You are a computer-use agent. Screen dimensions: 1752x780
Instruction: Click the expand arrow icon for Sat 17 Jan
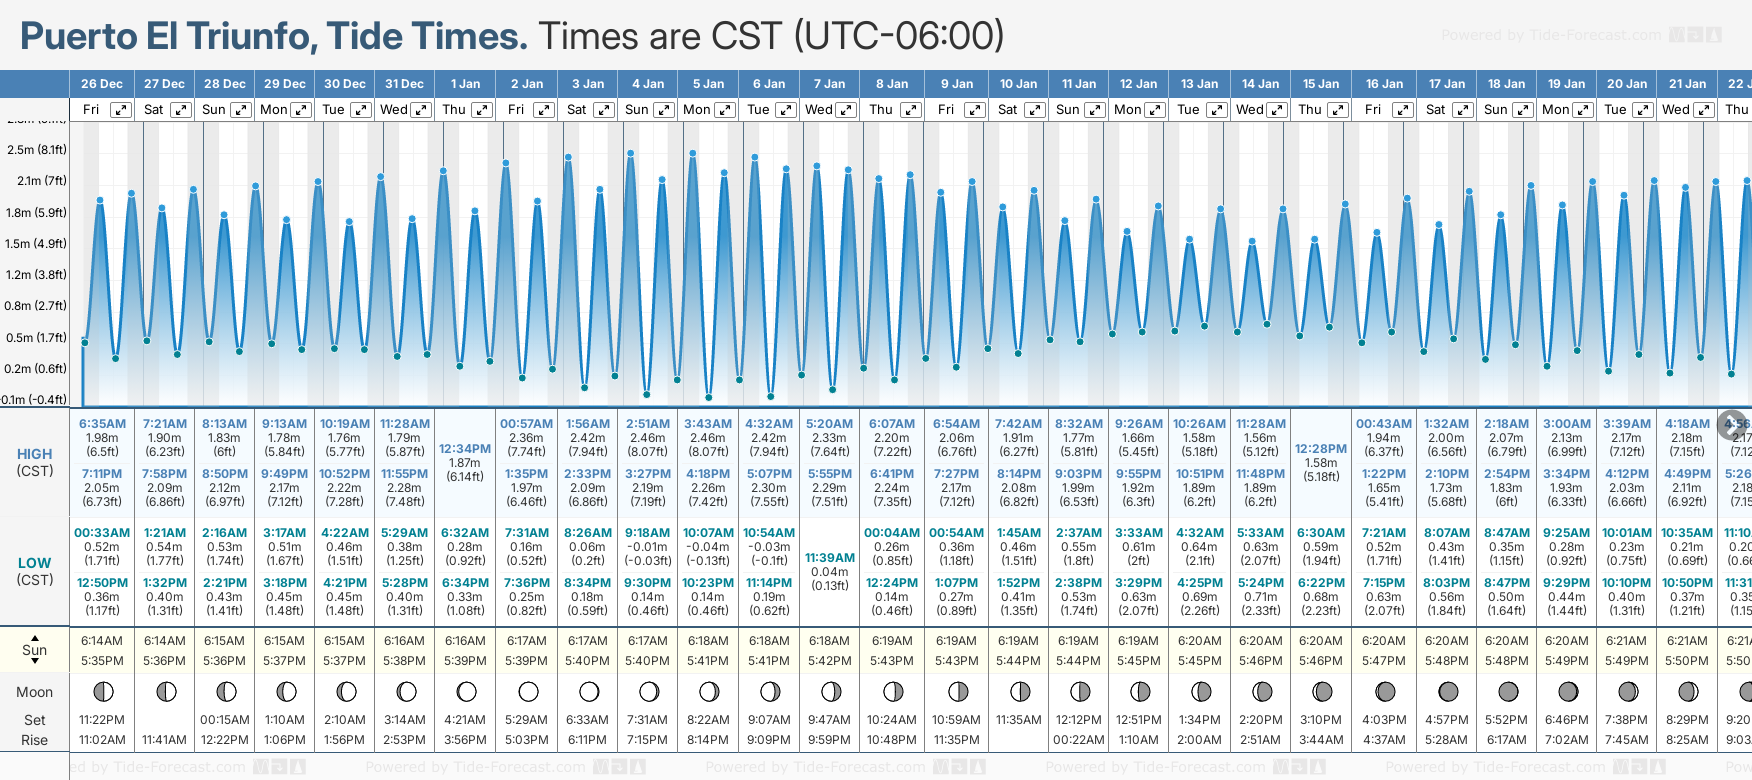tap(1462, 110)
